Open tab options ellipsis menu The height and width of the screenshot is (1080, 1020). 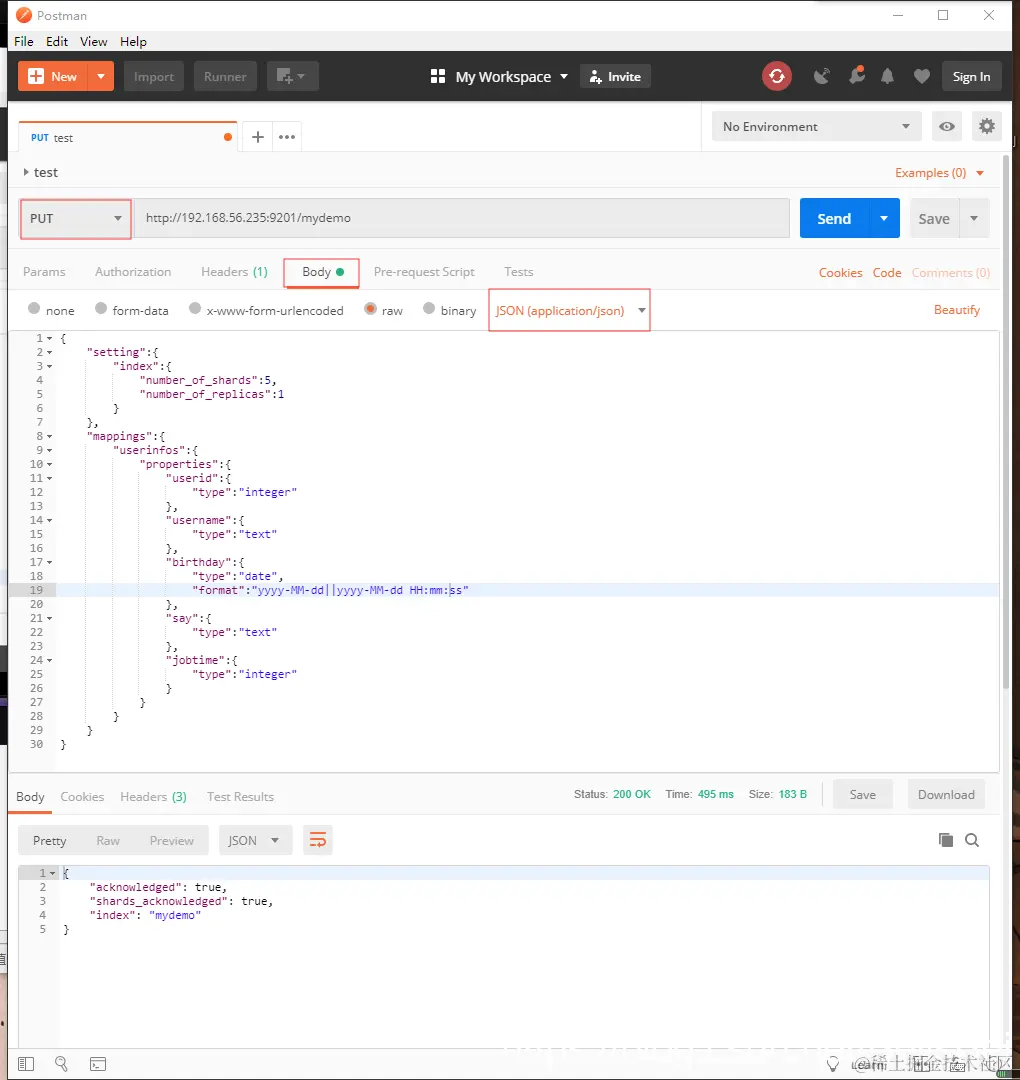tap(287, 137)
